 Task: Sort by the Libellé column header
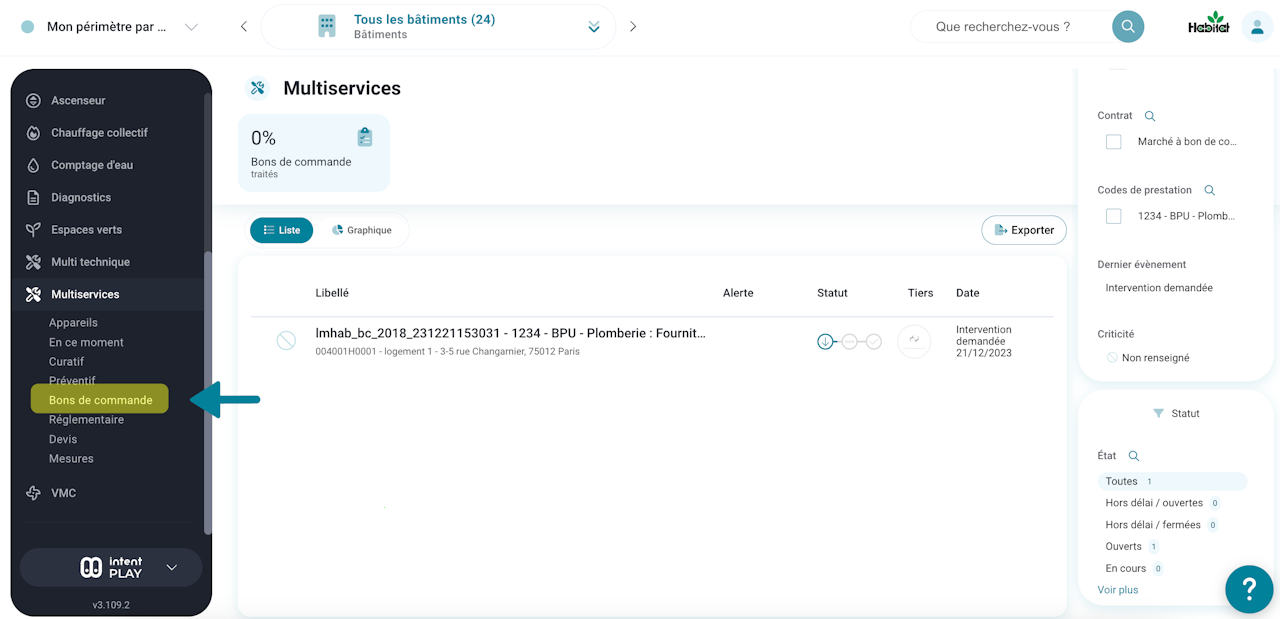(x=332, y=293)
